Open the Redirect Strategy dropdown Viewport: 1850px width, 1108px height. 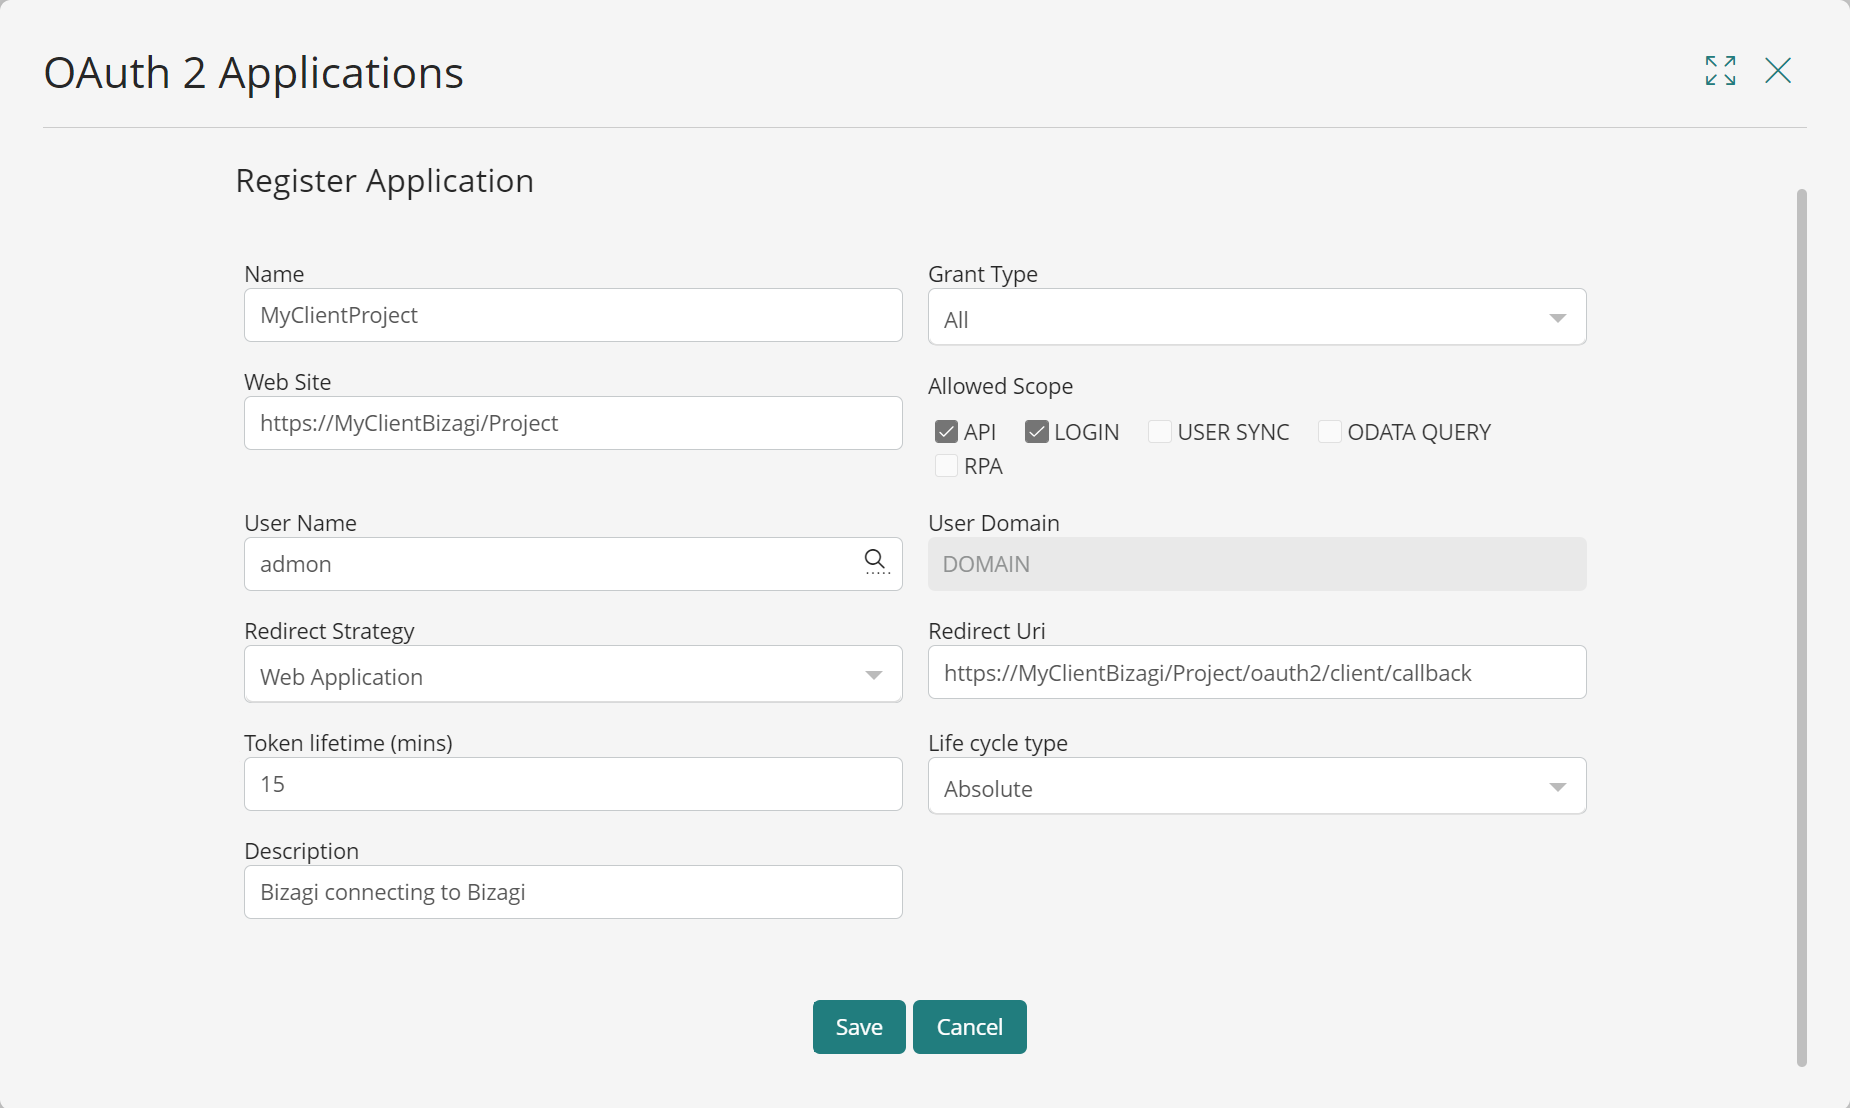573,674
